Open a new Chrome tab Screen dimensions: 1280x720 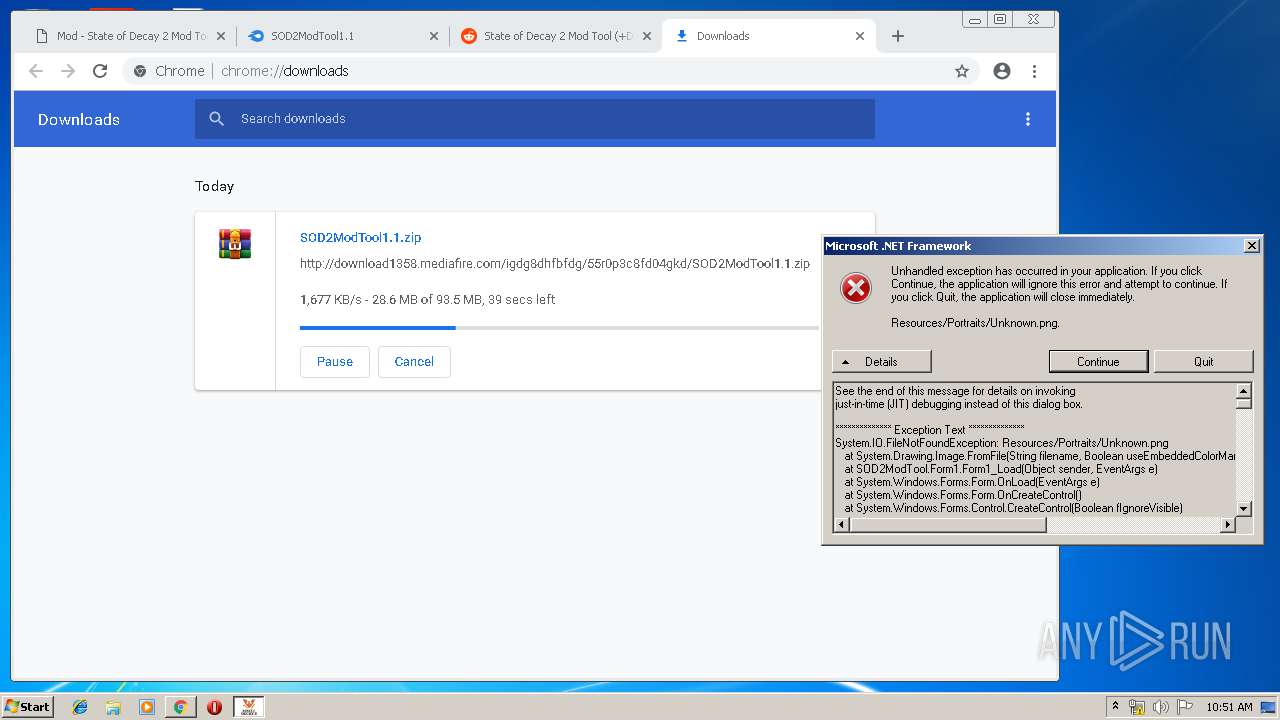[898, 36]
